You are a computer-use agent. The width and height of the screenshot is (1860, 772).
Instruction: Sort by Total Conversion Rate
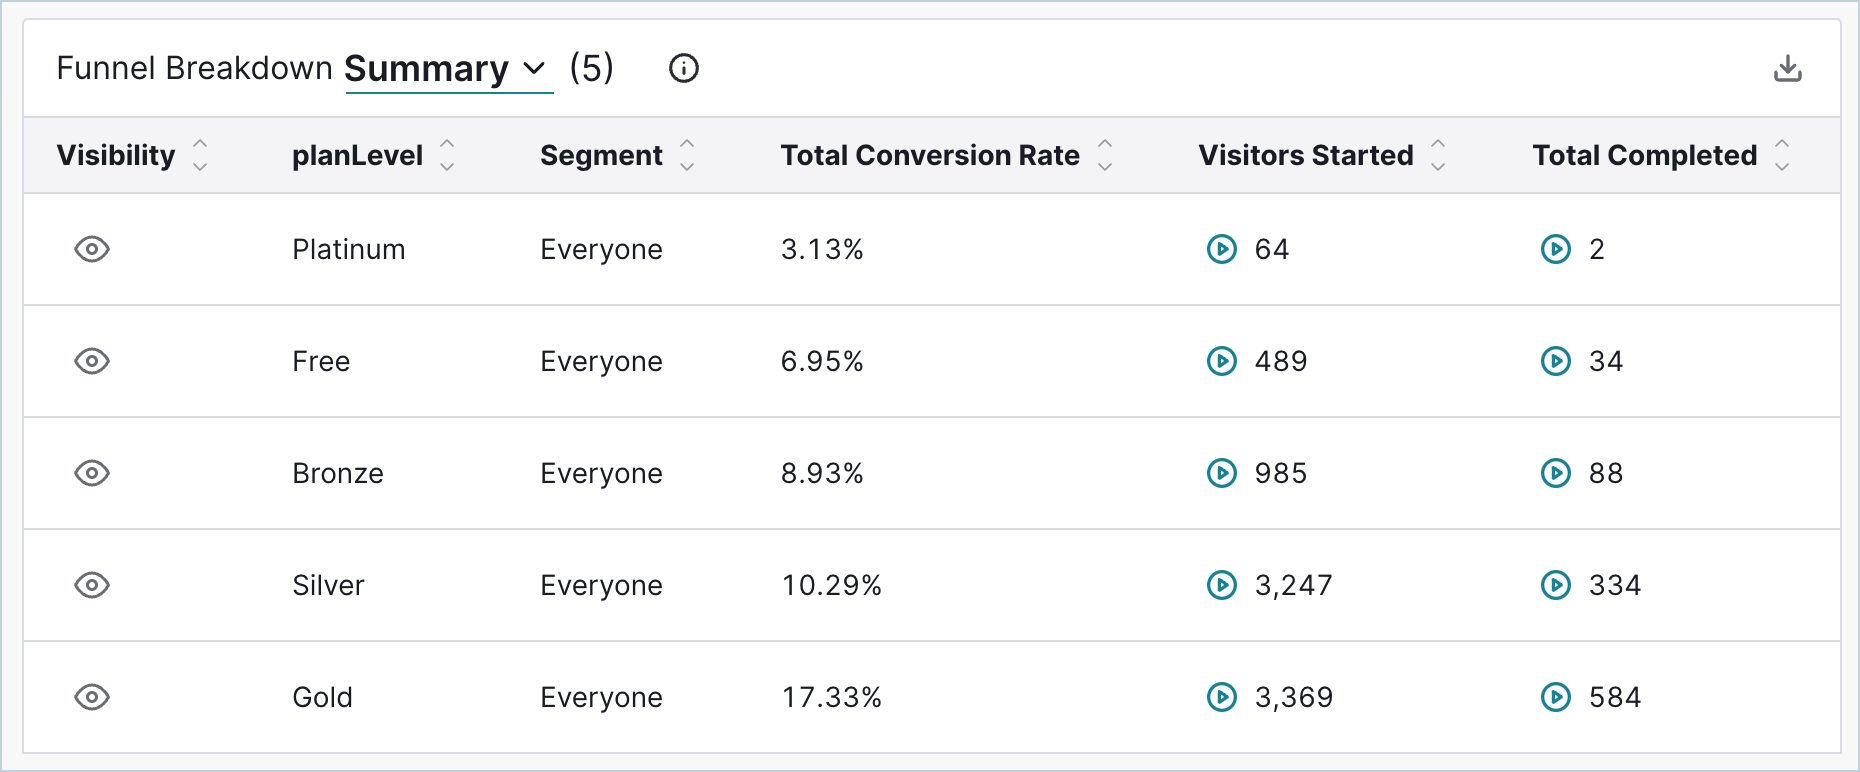(1105, 155)
